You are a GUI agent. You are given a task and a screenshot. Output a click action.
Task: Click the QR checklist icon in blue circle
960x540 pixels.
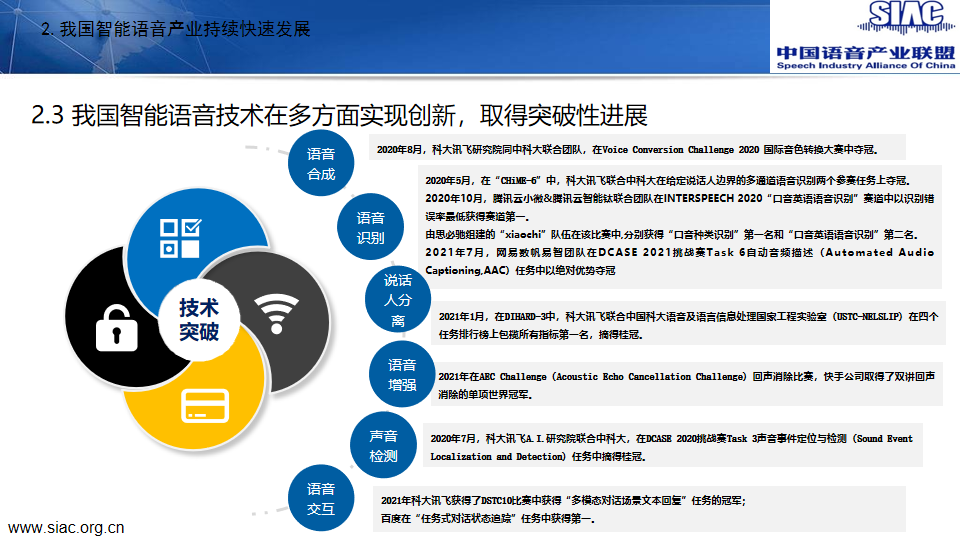pos(180,238)
